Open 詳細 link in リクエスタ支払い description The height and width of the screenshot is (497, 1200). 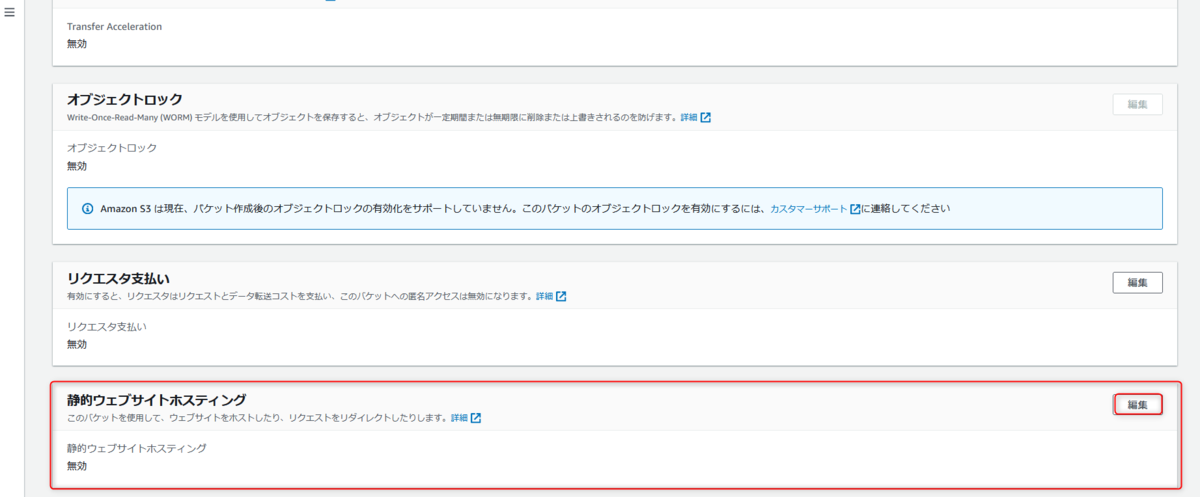coord(544,297)
